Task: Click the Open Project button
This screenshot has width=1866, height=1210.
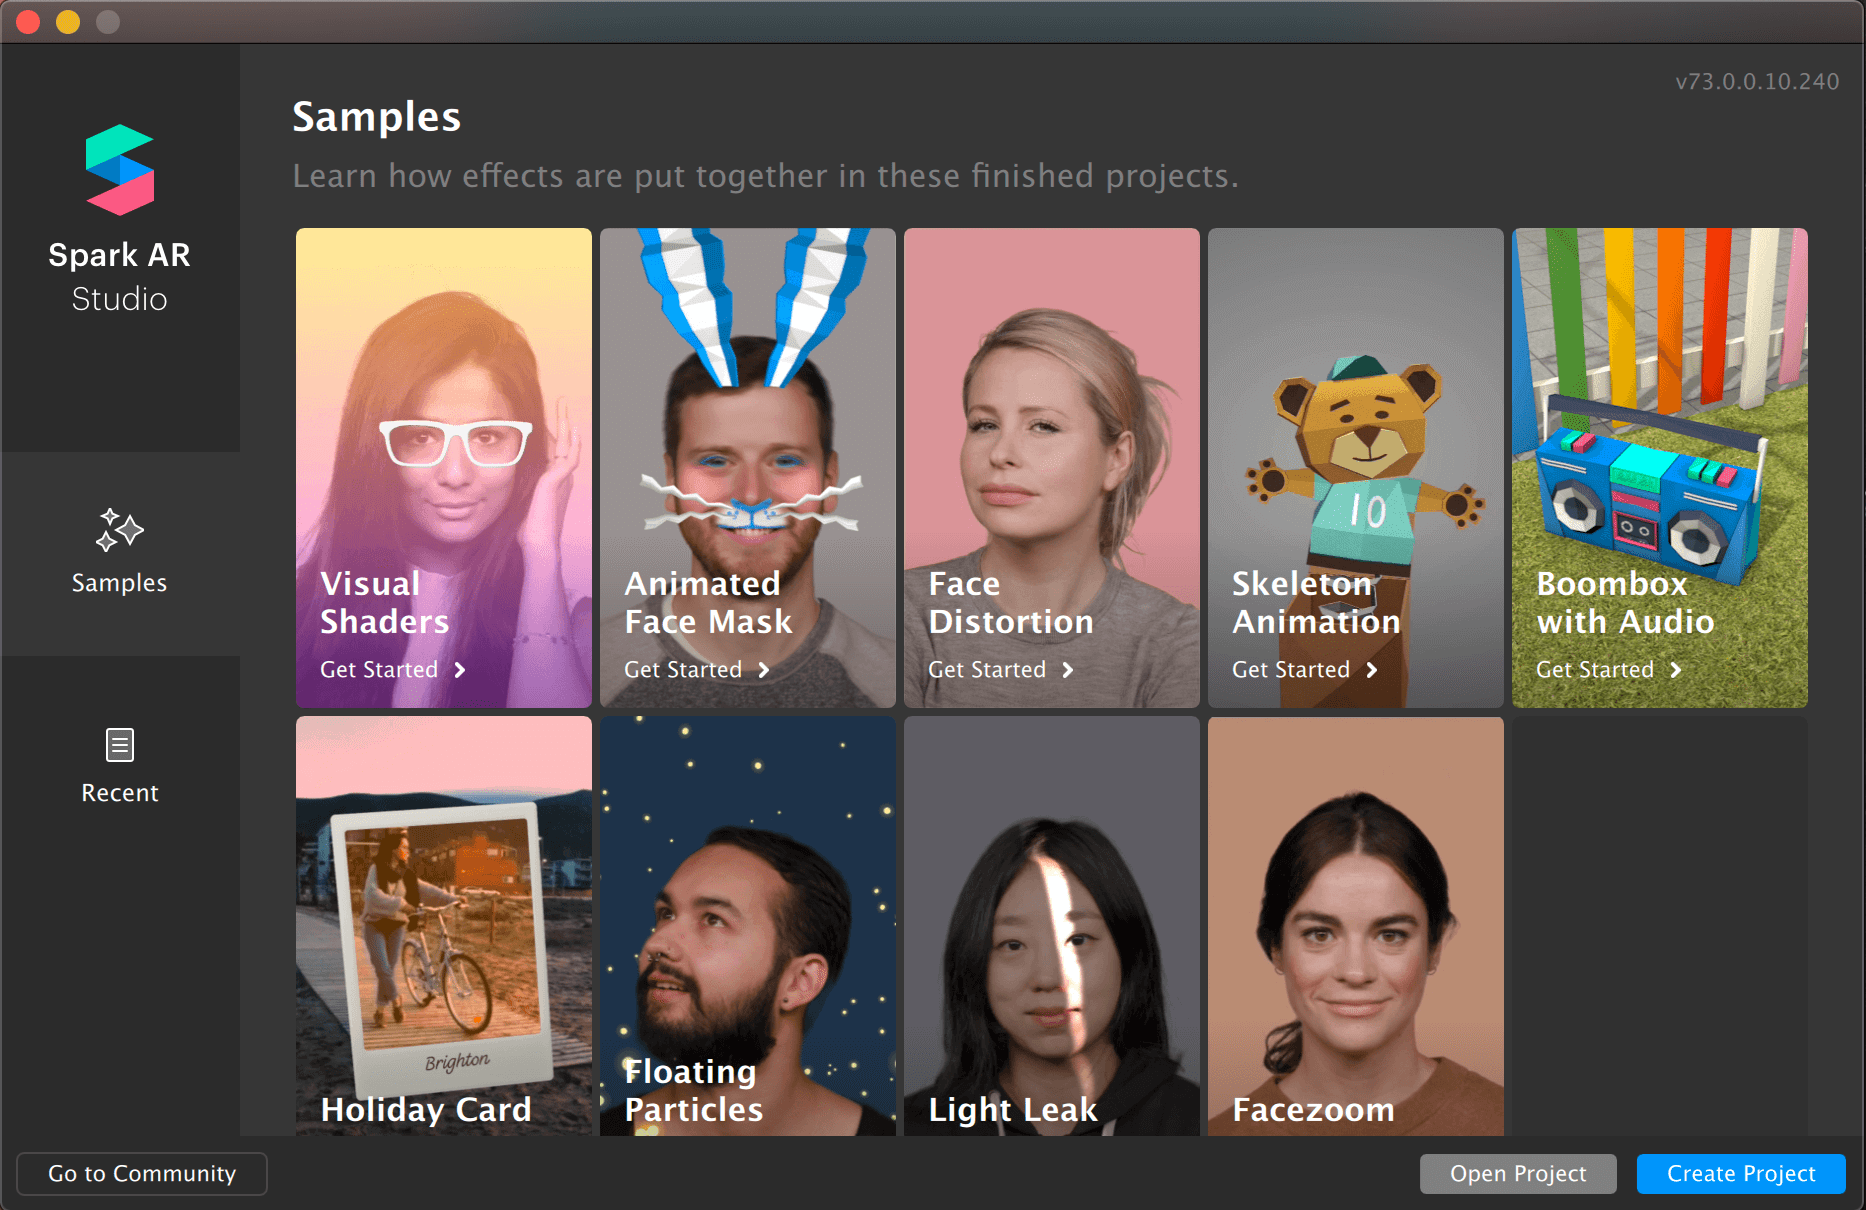Action: 1517,1173
